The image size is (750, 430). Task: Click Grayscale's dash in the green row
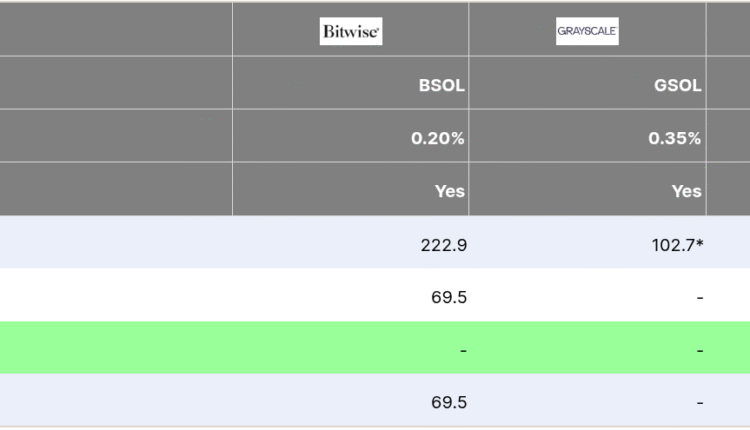700,350
